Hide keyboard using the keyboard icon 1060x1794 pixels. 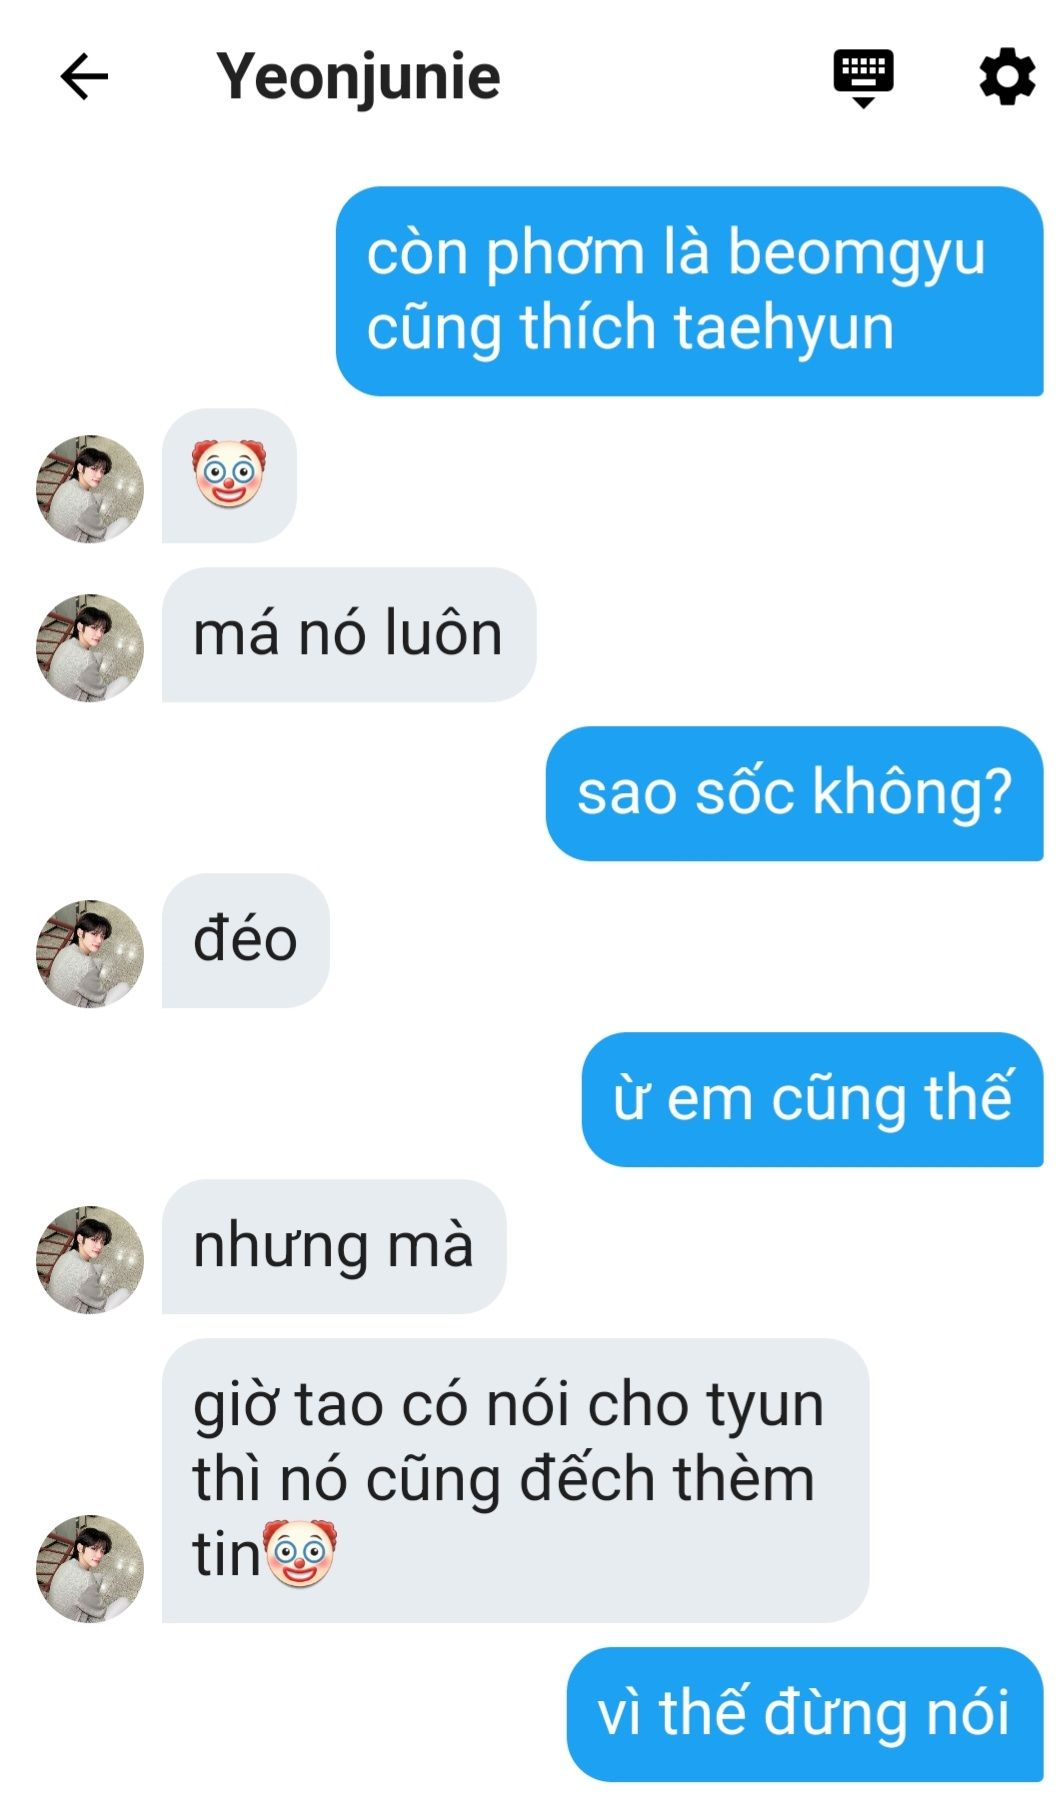pyautogui.click(x=863, y=78)
